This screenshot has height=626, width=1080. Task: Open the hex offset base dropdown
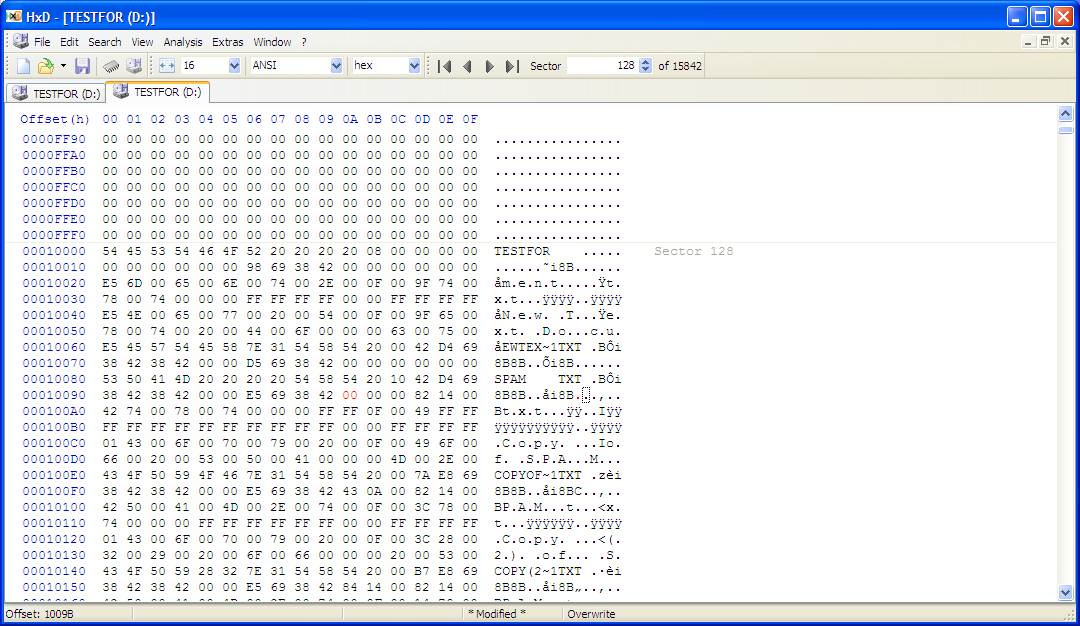(x=414, y=66)
